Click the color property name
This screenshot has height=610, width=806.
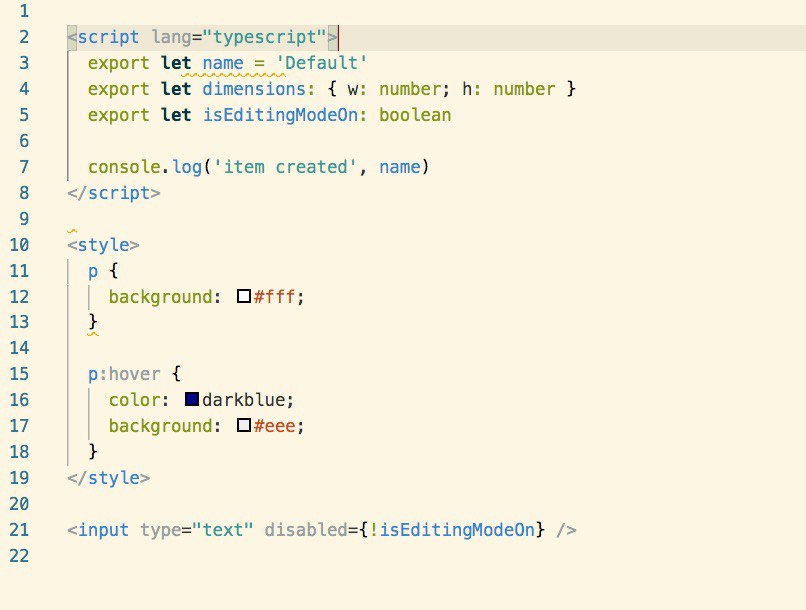134,400
